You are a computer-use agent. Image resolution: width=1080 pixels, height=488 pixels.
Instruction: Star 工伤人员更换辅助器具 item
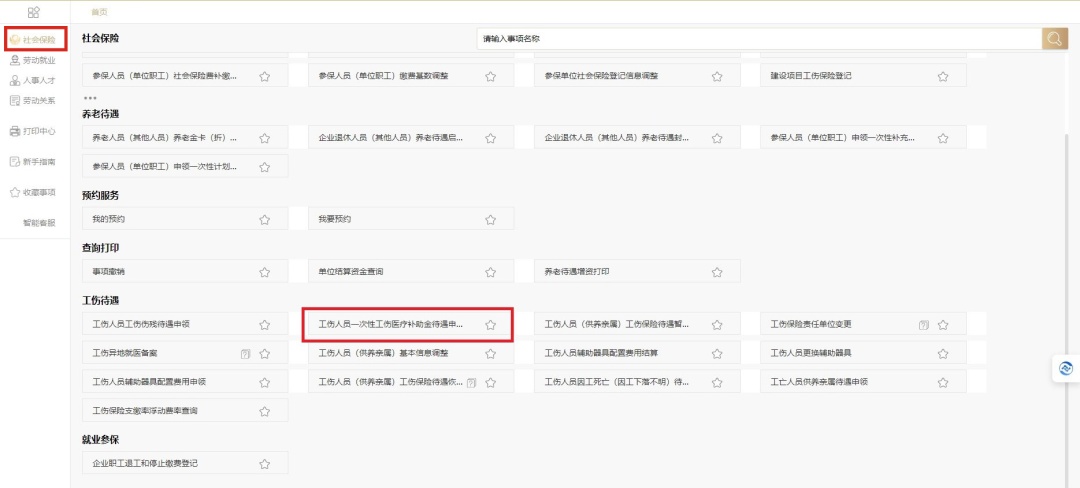coord(943,354)
